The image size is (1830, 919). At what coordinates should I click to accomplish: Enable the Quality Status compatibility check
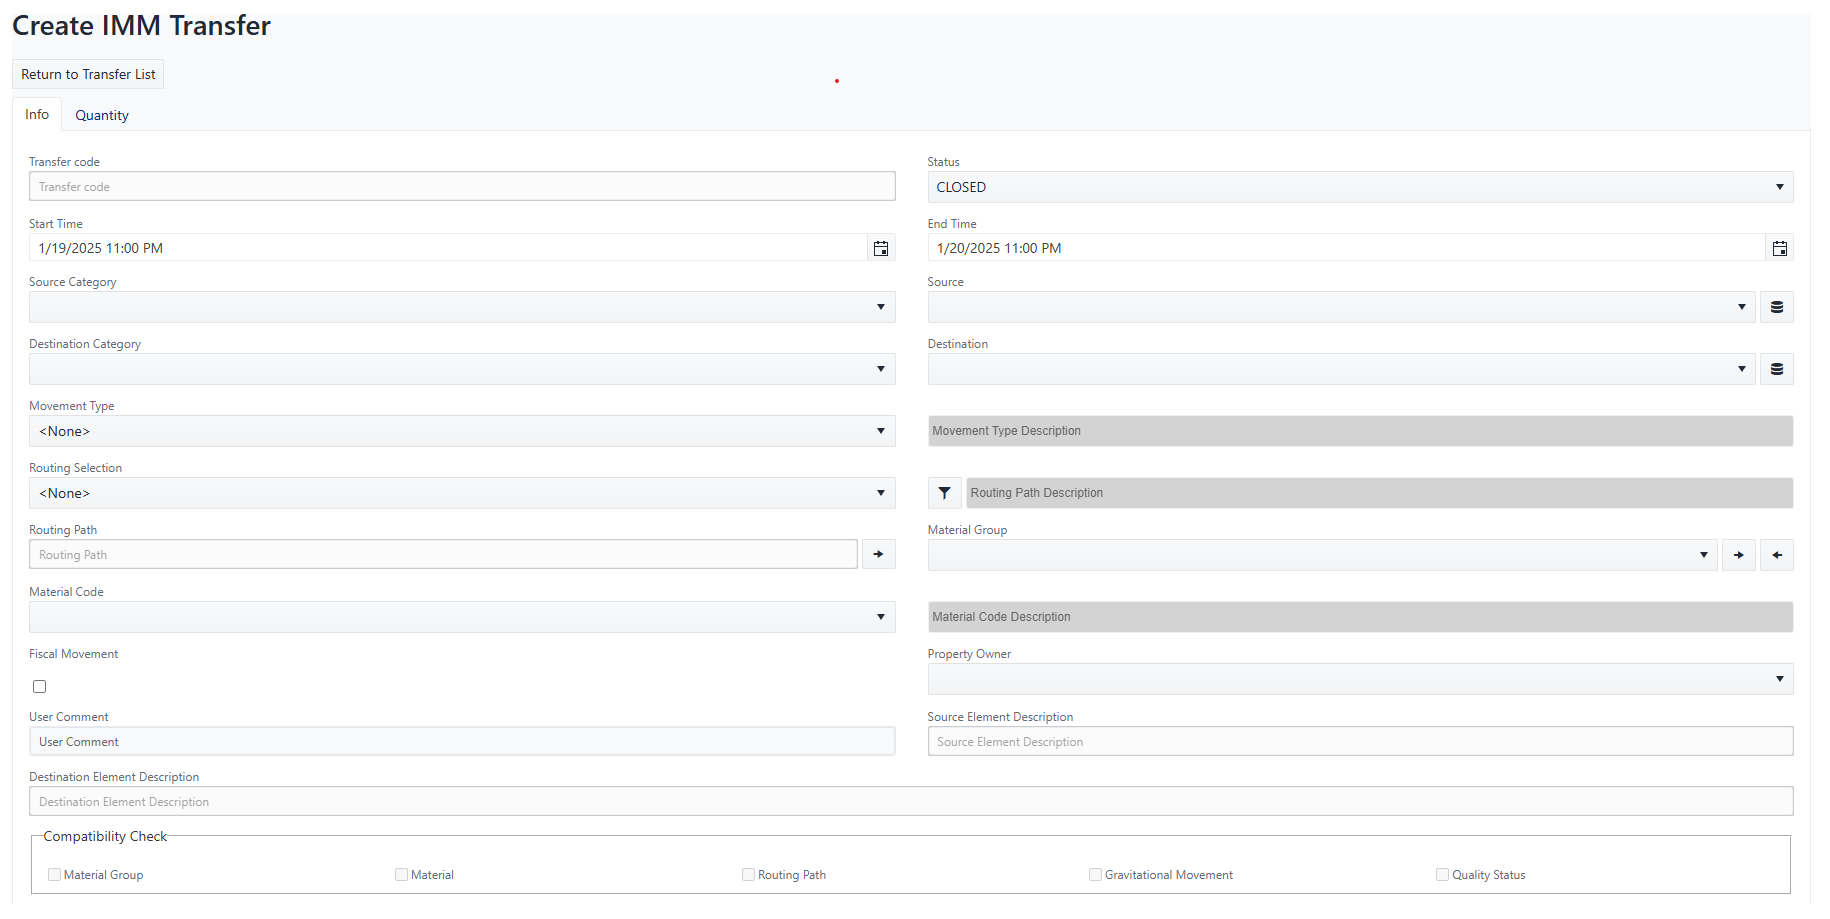click(x=1442, y=874)
